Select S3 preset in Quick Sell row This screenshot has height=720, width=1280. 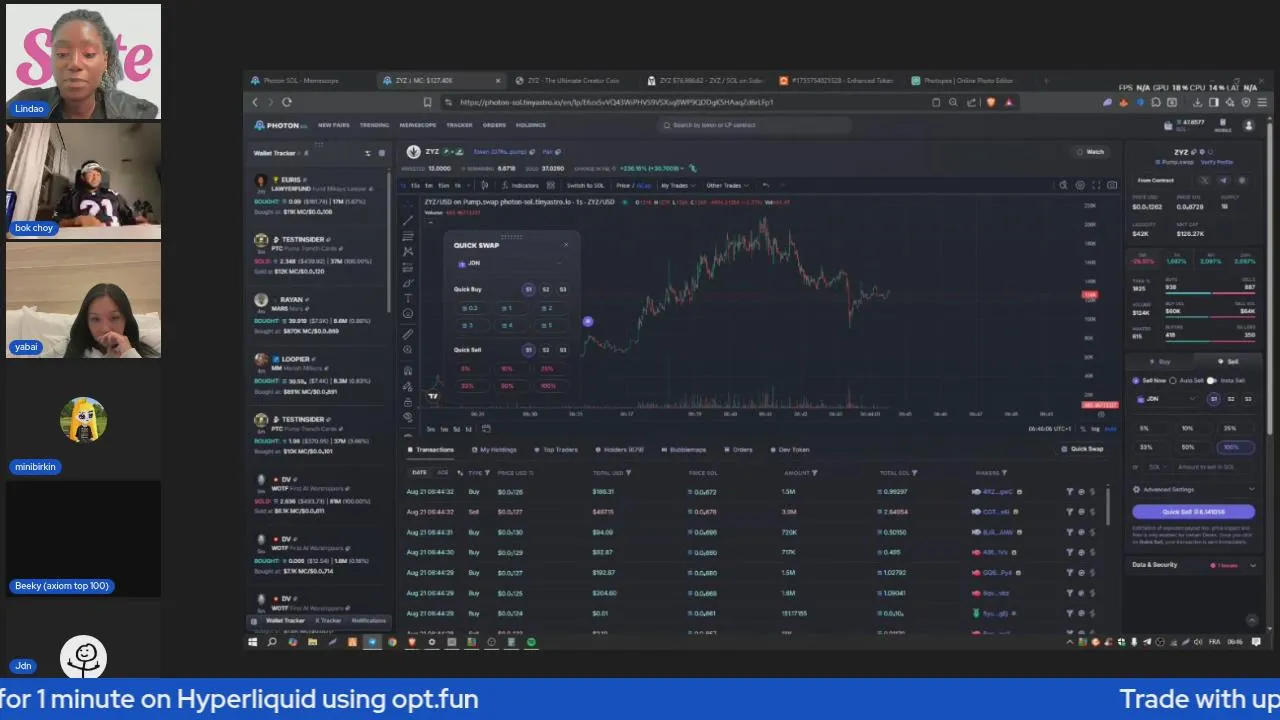(563, 350)
